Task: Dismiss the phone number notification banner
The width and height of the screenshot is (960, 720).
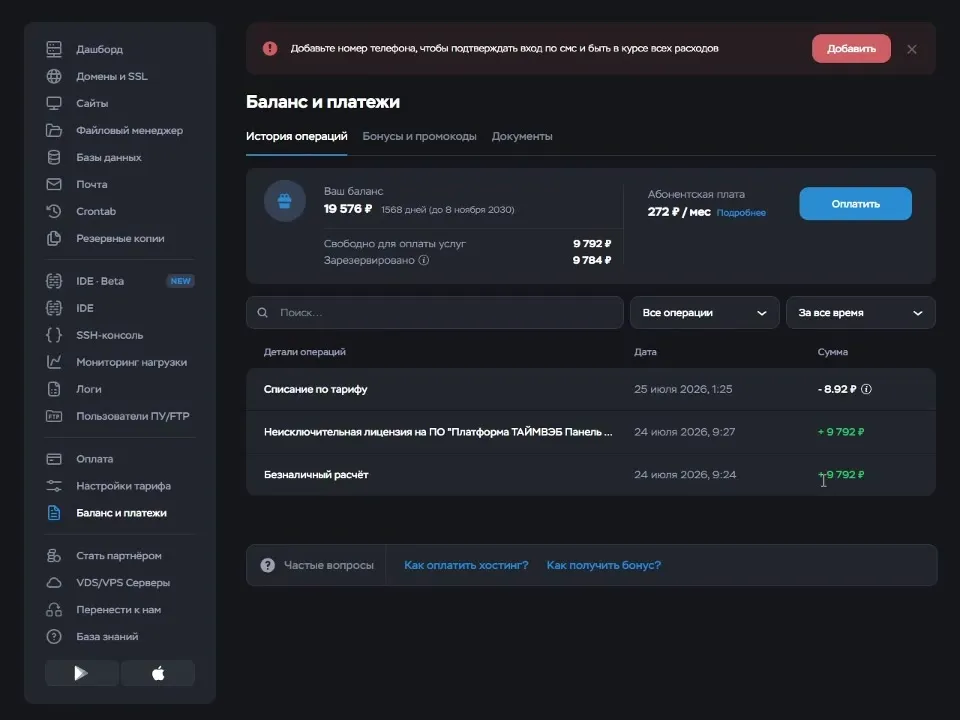Action: pyautogui.click(x=912, y=49)
